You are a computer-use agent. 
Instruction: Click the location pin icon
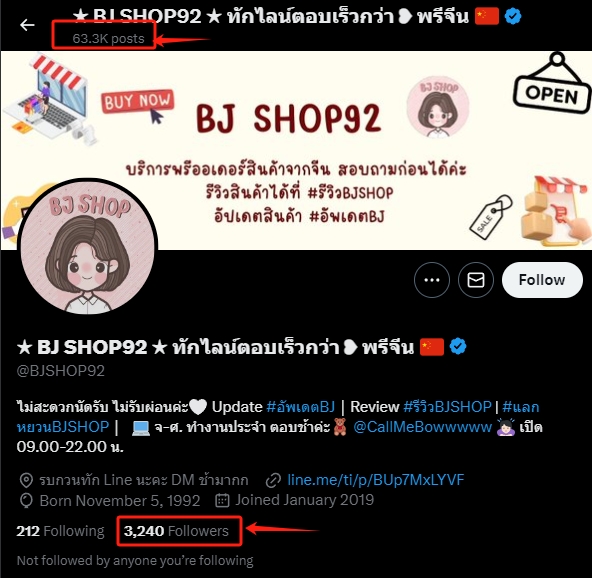click(x=26, y=480)
